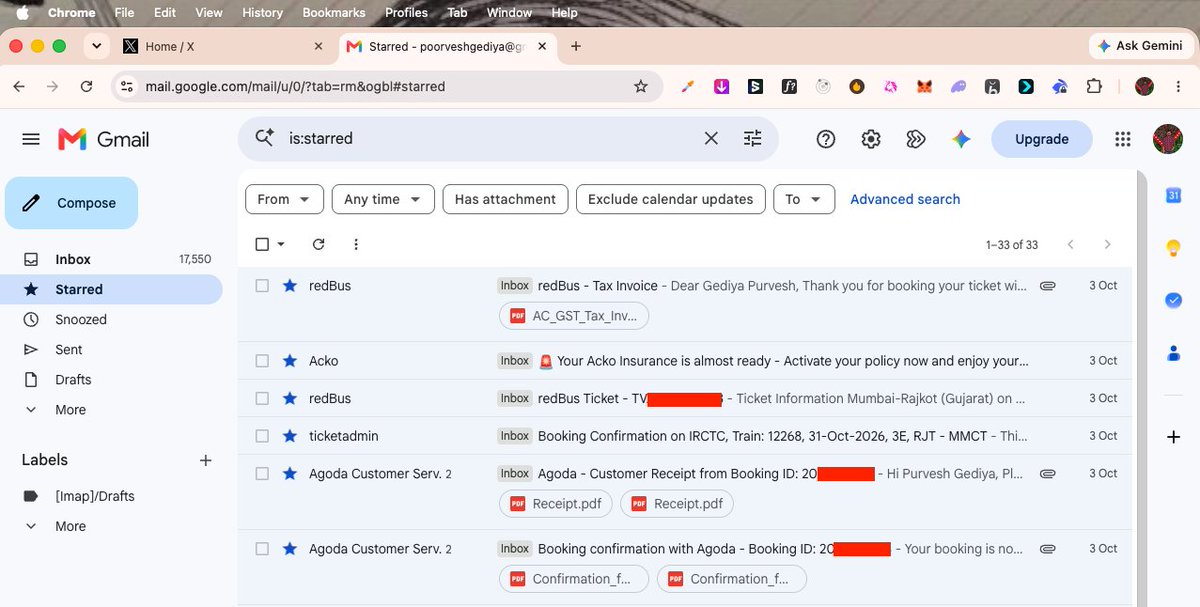Open a new Chrome tab
The image size is (1200, 607).
(x=576, y=46)
